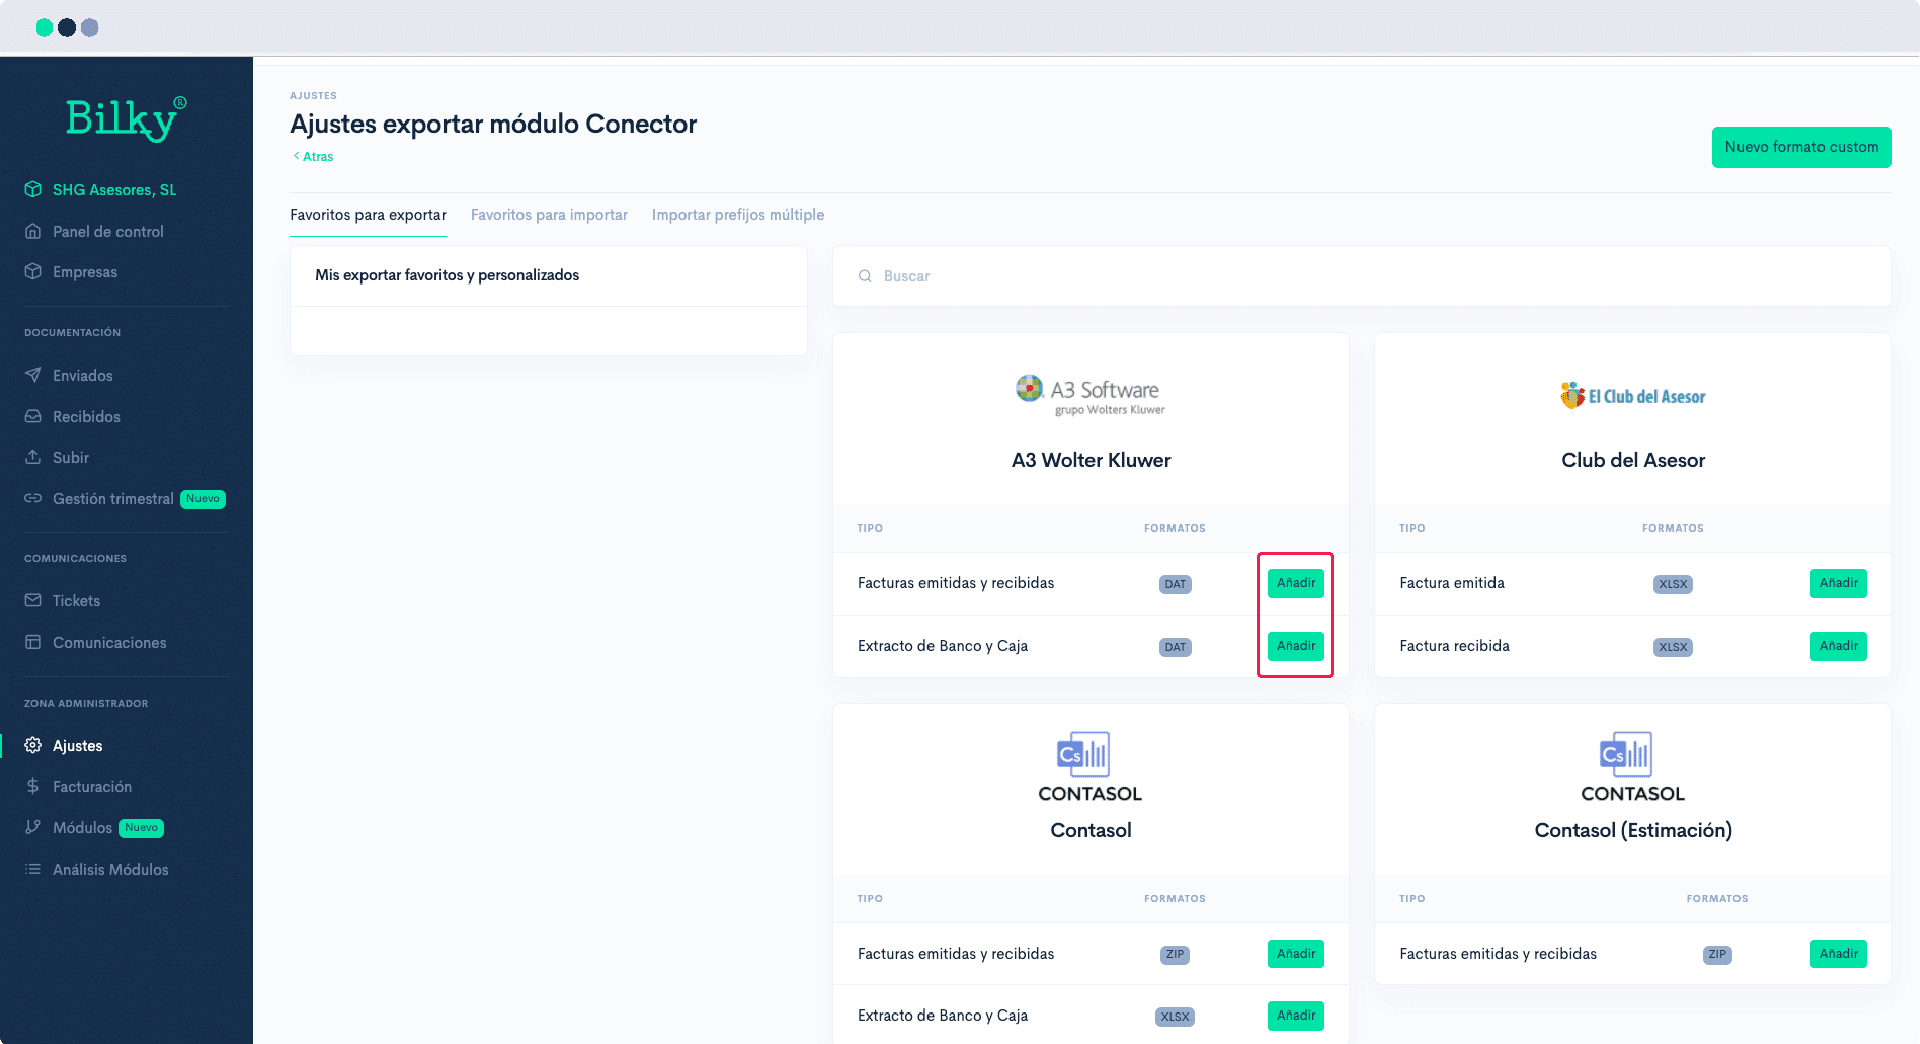Screen dimensions: 1920x1044
Task: Click the Ajustes gear icon
Action: point(33,745)
